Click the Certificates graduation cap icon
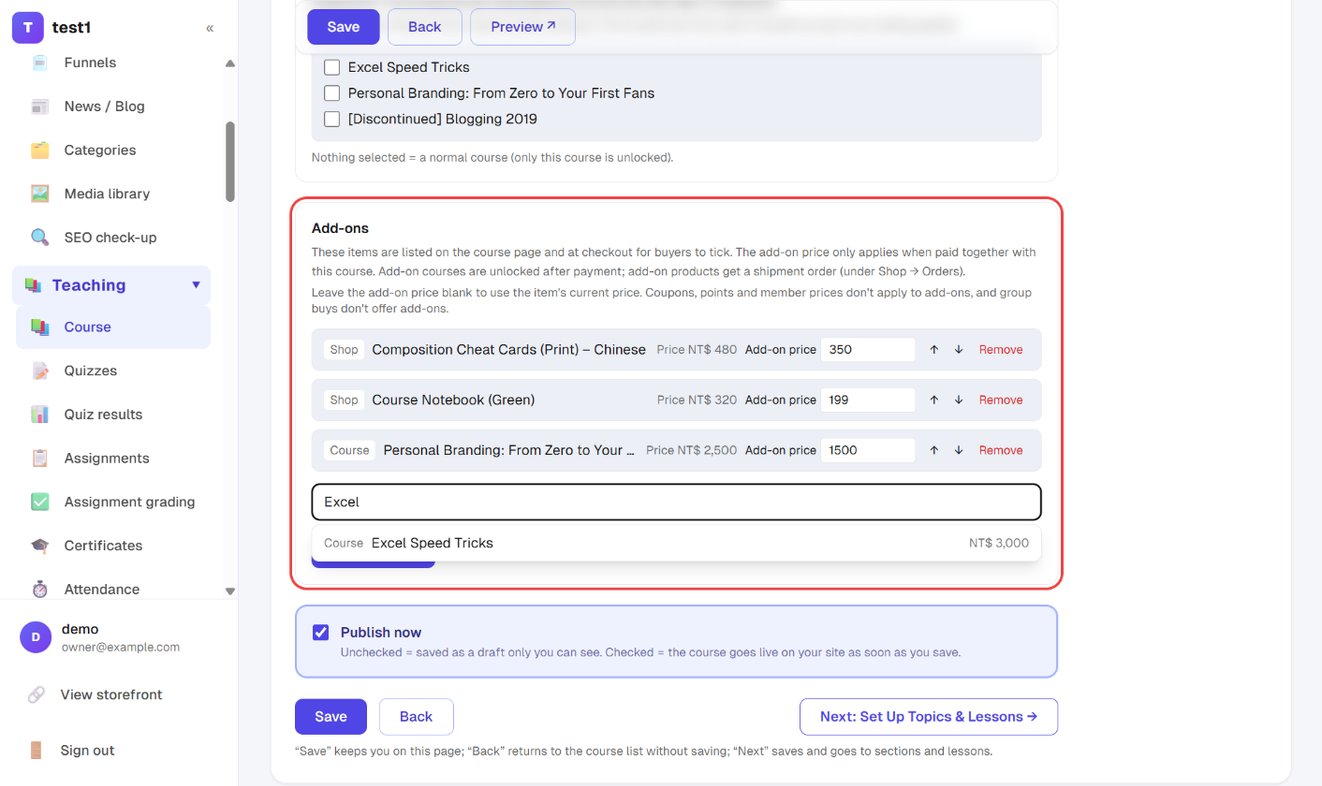The width and height of the screenshot is (1322, 786). click(x=40, y=545)
